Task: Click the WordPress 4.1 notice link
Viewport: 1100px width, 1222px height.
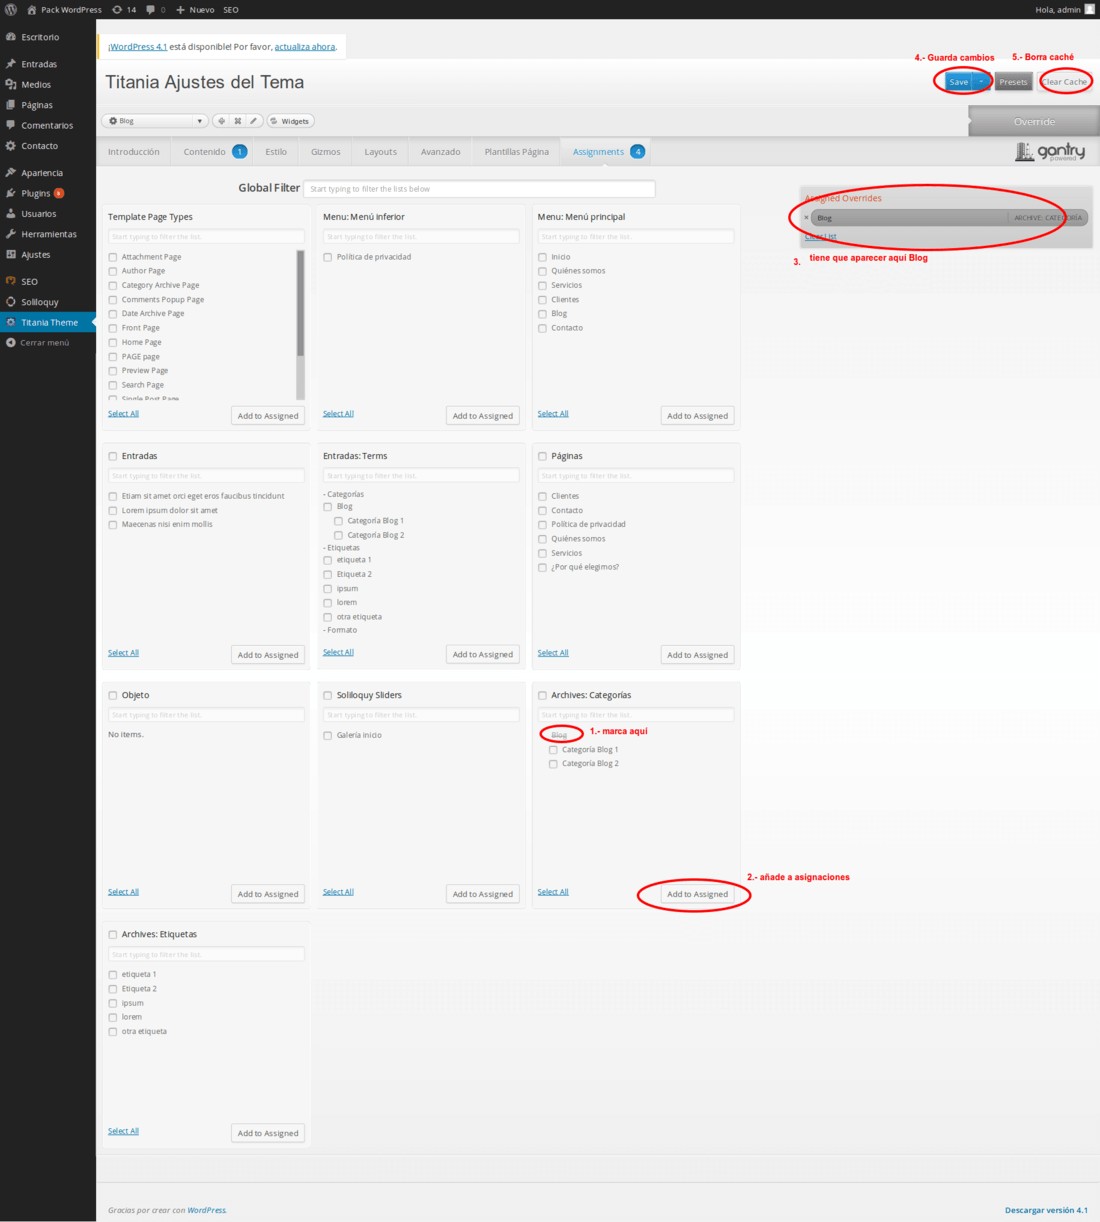Action: coord(138,47)
